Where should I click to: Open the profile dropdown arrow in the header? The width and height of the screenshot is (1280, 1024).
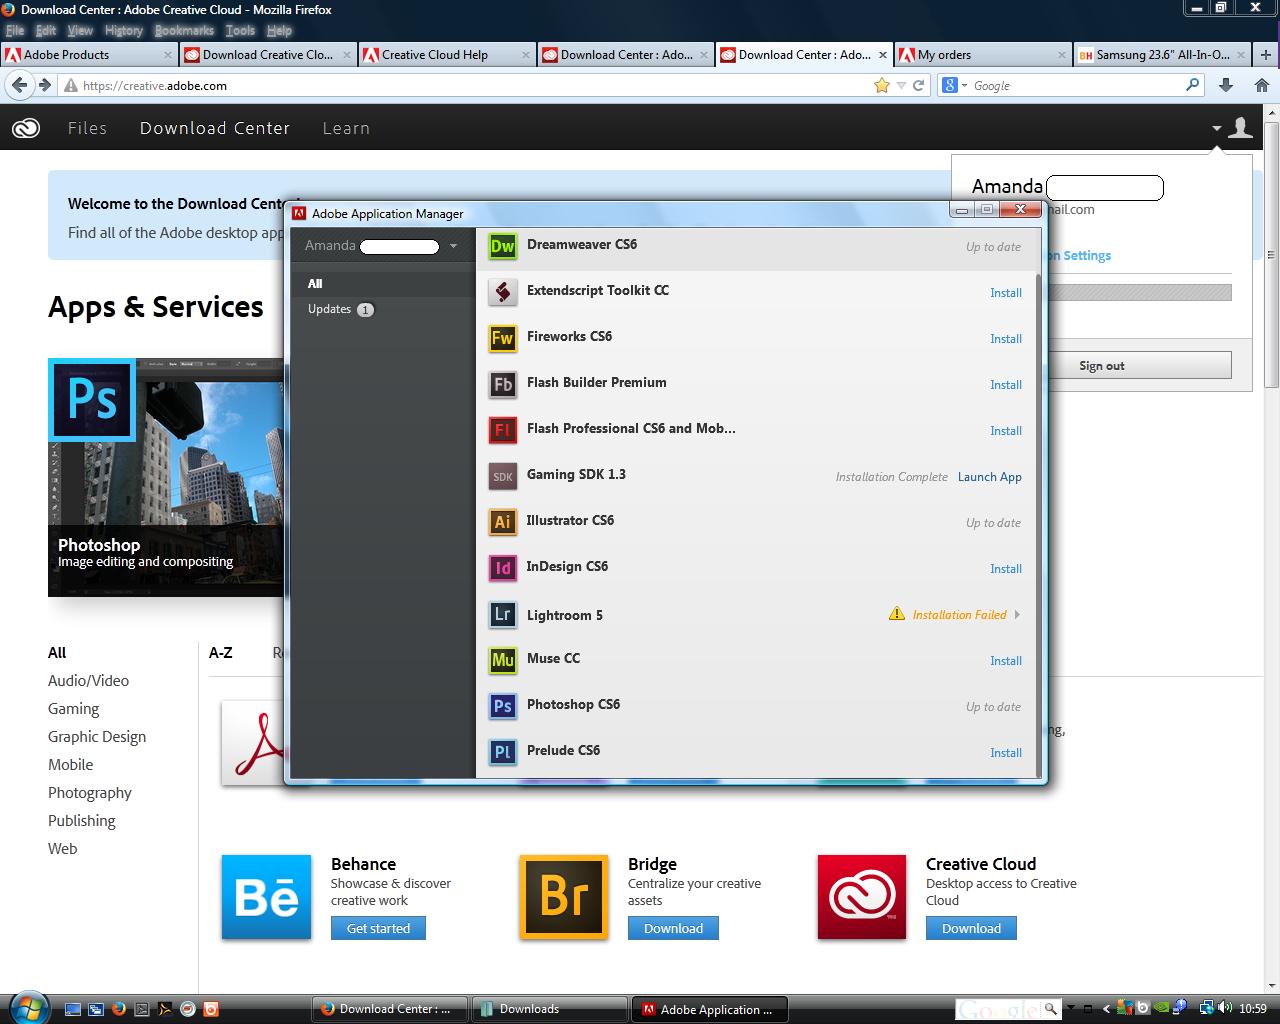click(x=1216, y=128)
